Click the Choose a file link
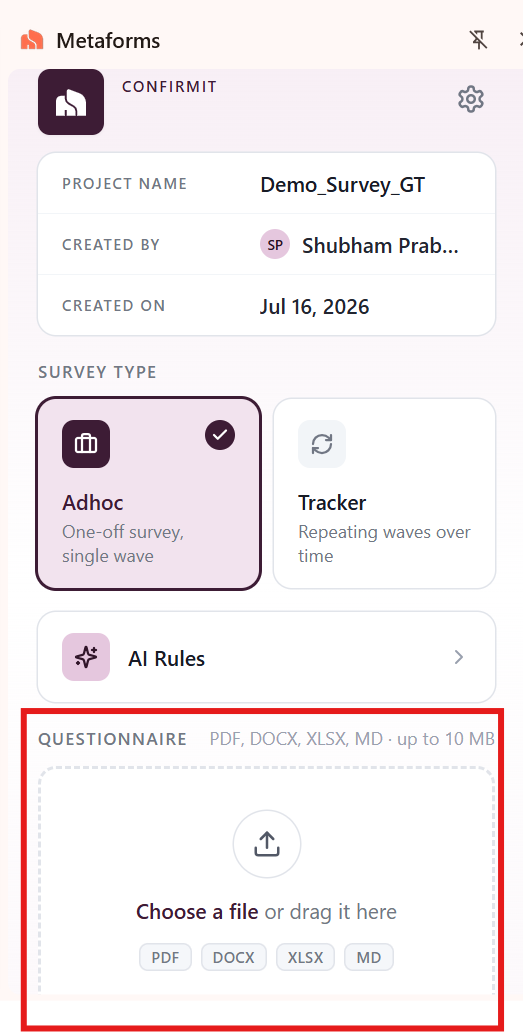Screen dimensions: 523x1032 [197, 912]
